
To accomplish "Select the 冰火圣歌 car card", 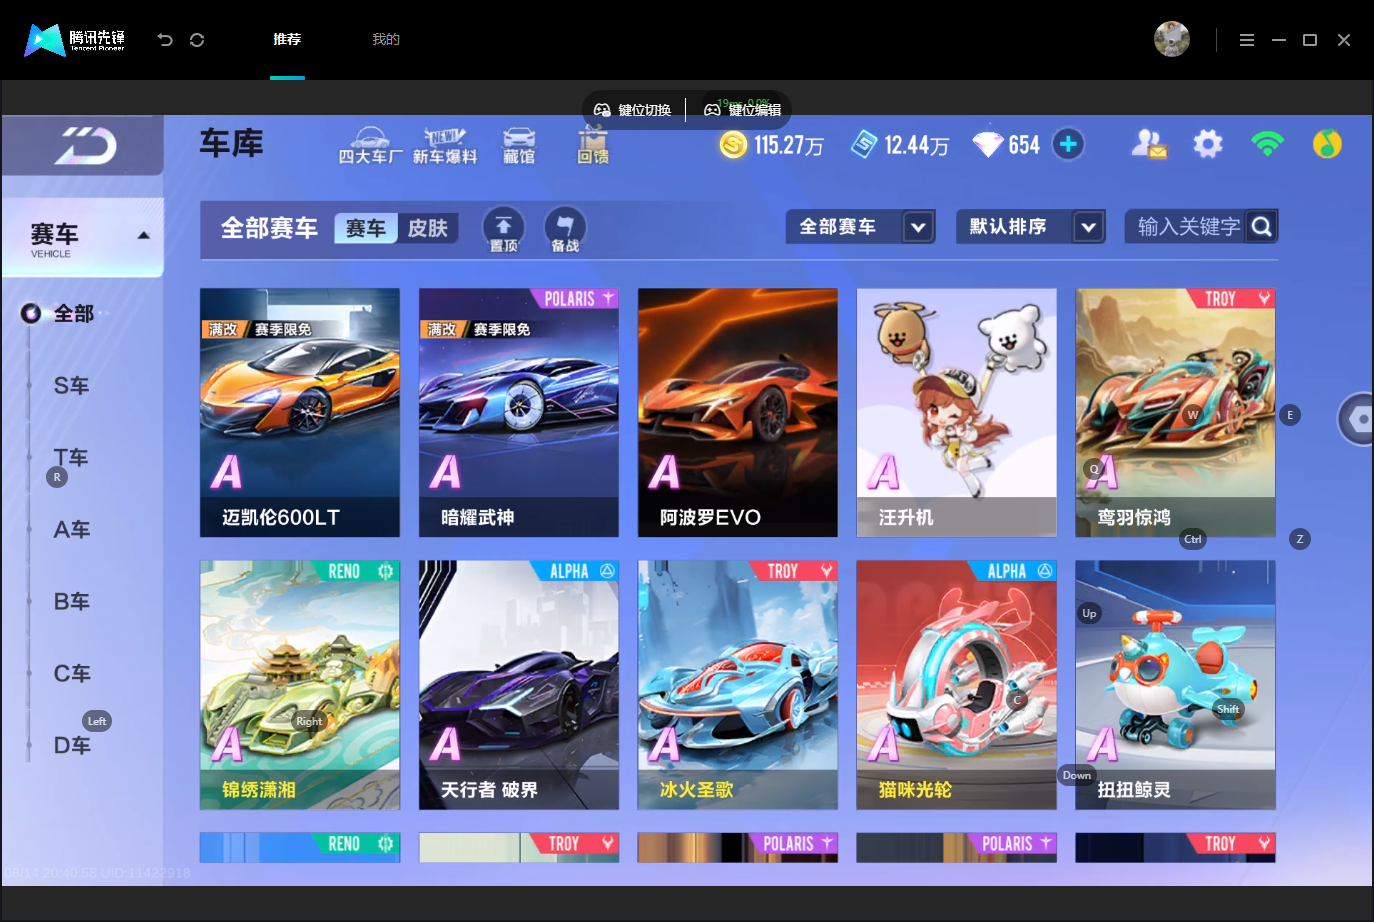I will point(738,685).
